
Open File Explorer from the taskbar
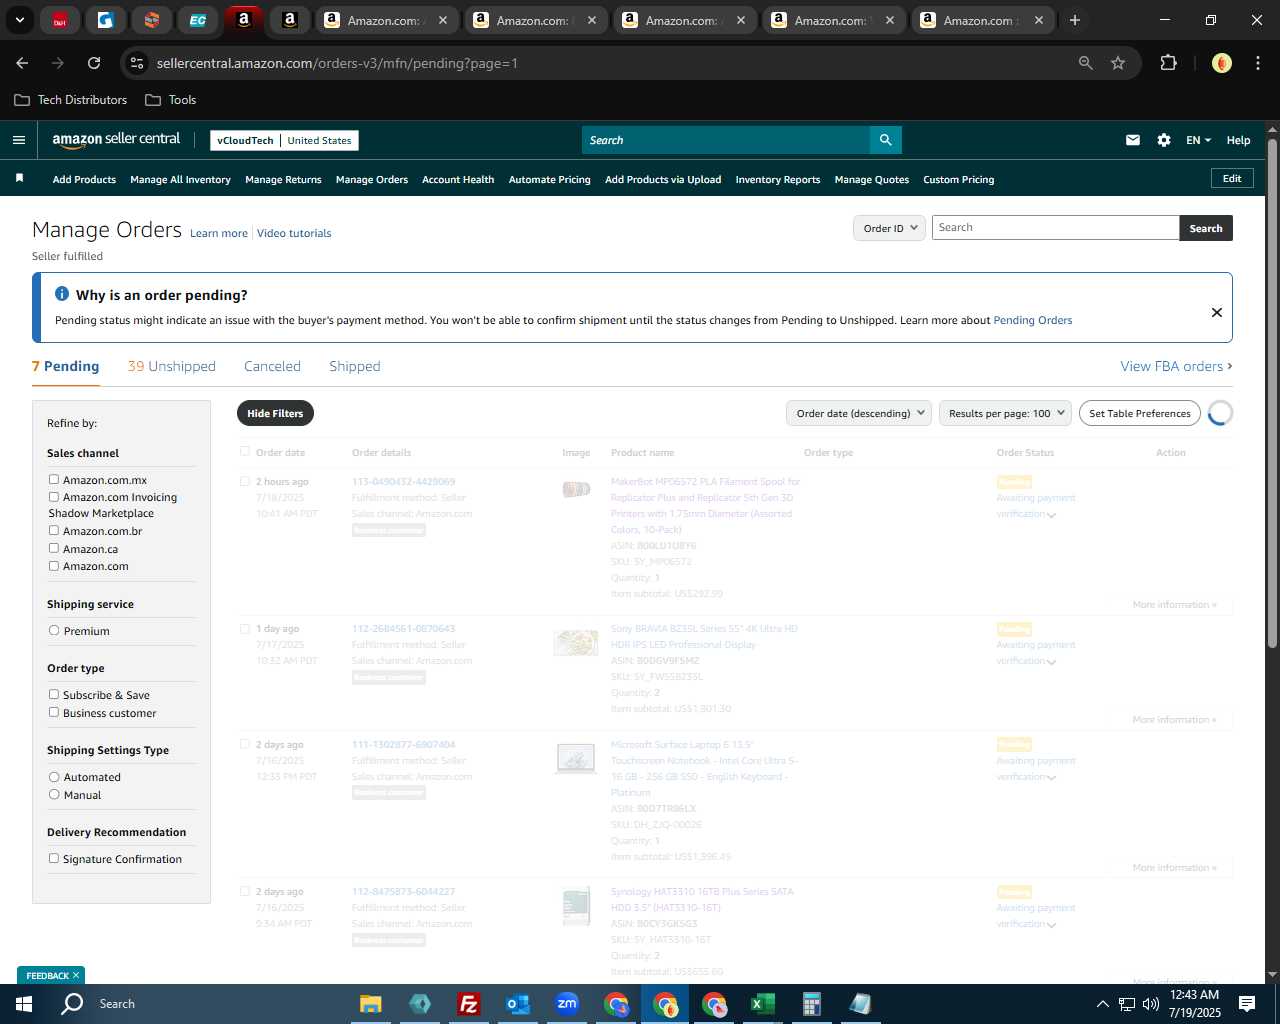[371, 1004]
